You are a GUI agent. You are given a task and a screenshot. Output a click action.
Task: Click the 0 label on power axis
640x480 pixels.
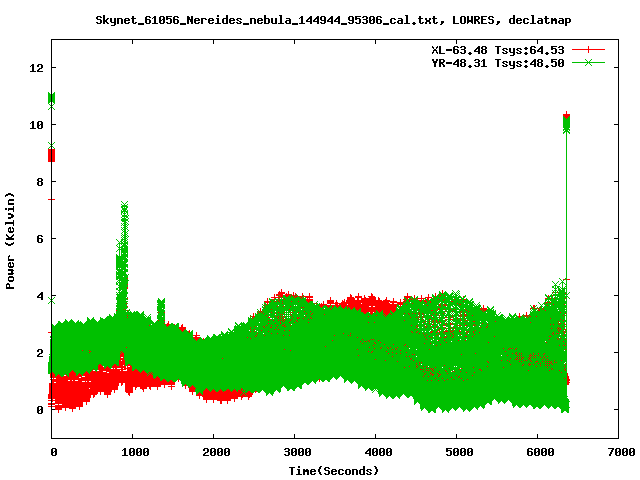pyautogui.click(x=40, y=410)
